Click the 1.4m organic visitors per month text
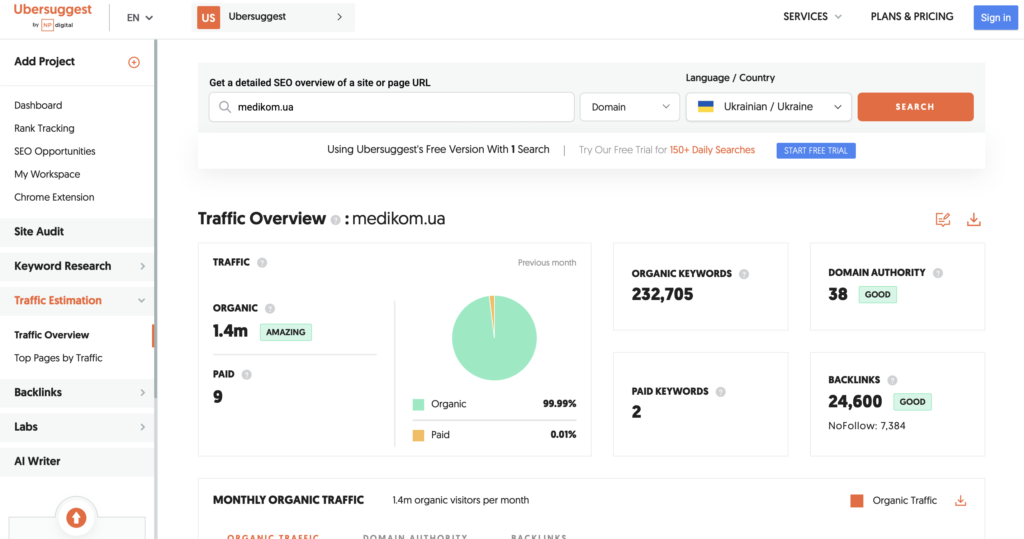This screenshot has width=1024, height=539. pyautogui.click(x=460, y=500)
